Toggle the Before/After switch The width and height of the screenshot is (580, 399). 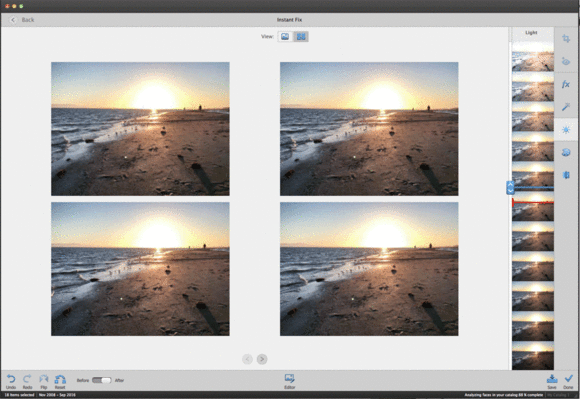pos(102,380)
